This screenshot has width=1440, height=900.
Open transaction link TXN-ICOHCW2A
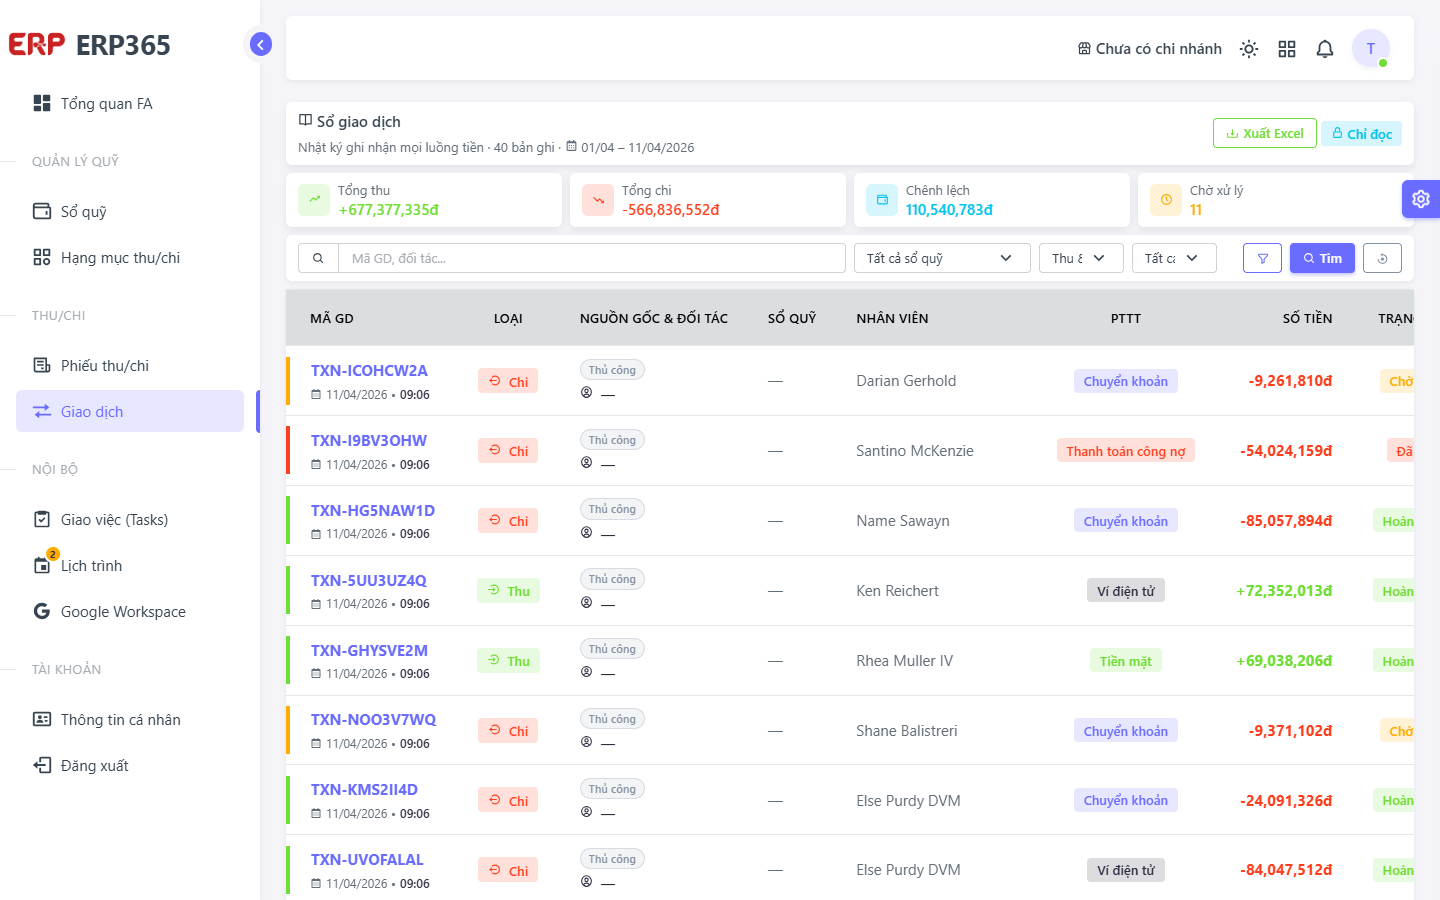pyautogui.click(x=369, y=370)
